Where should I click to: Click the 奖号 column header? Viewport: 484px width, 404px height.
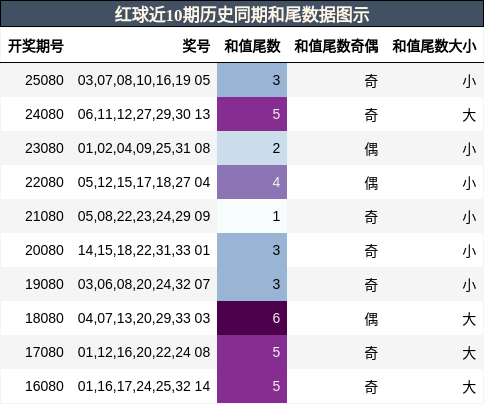point(196,46)
